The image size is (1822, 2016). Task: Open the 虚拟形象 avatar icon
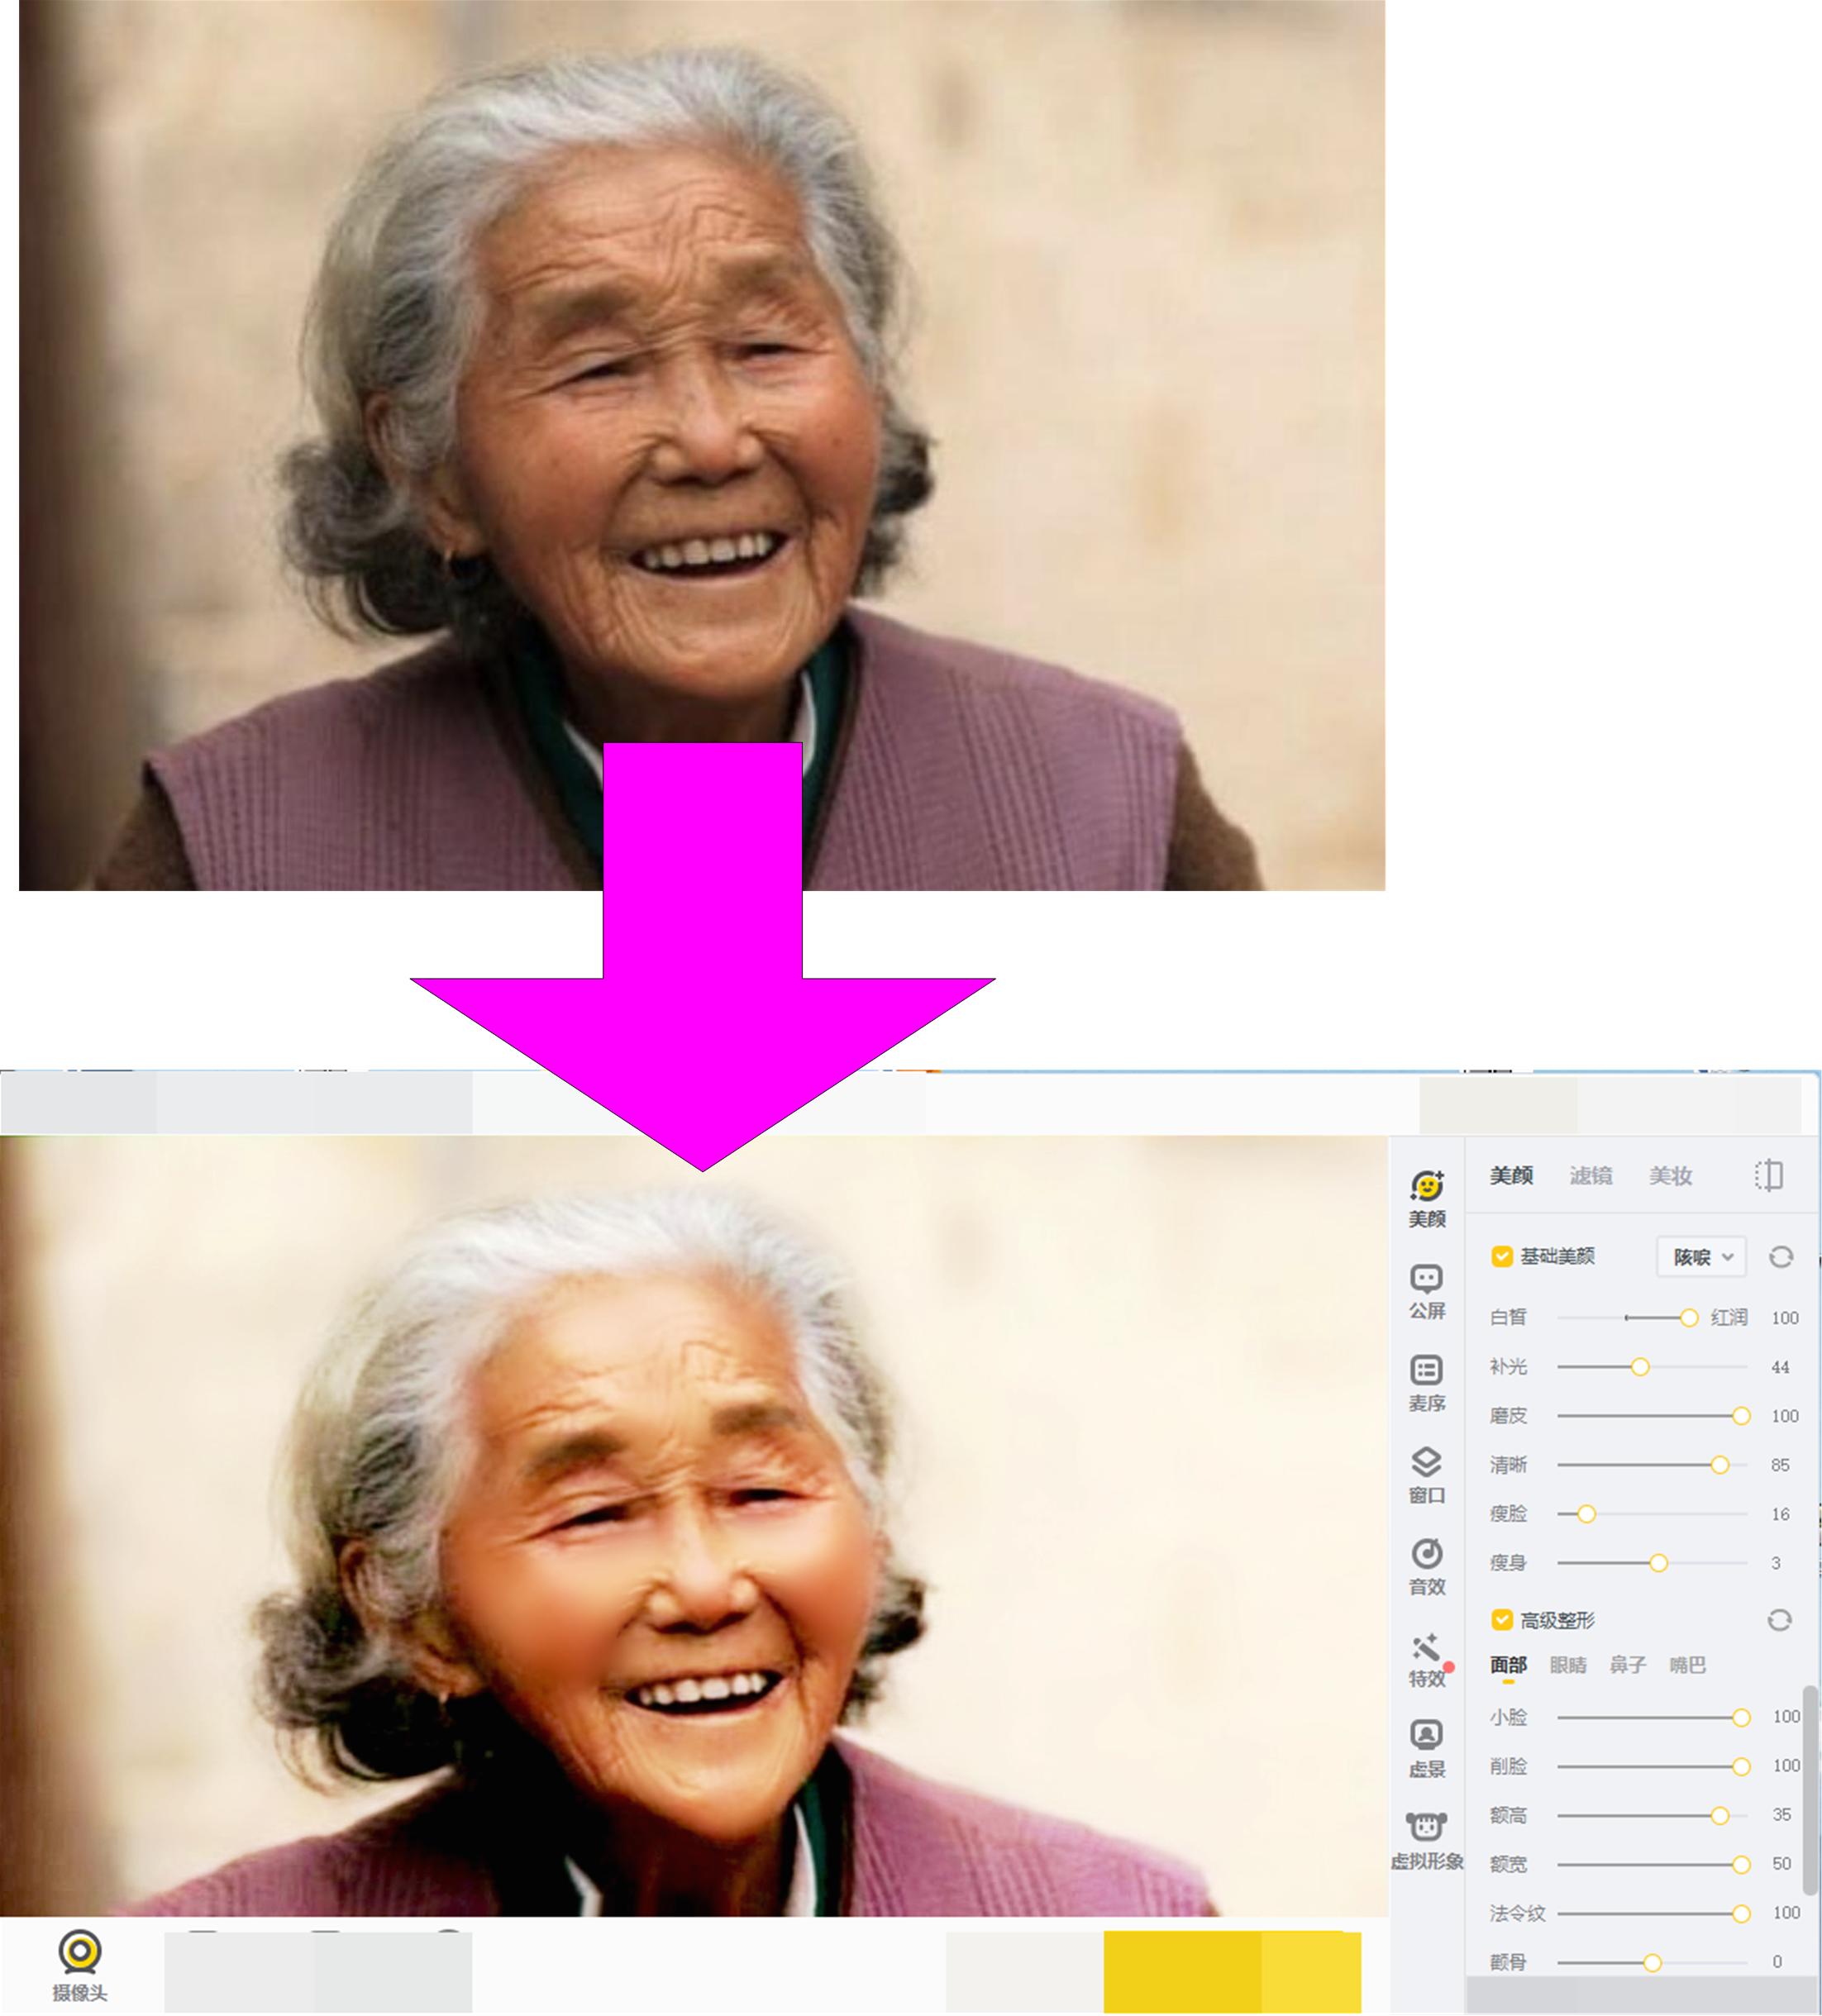[1426, 1828]
